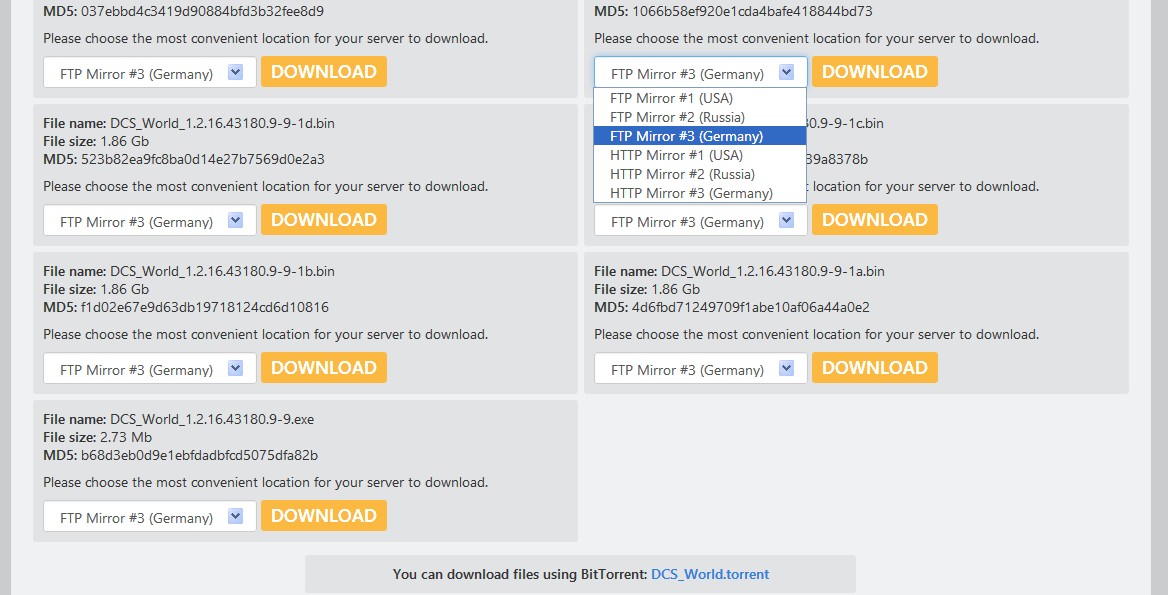Select HTTP Mirror #1 (USA) option
Screen dimensions: 1168x595
coord(699,155)
